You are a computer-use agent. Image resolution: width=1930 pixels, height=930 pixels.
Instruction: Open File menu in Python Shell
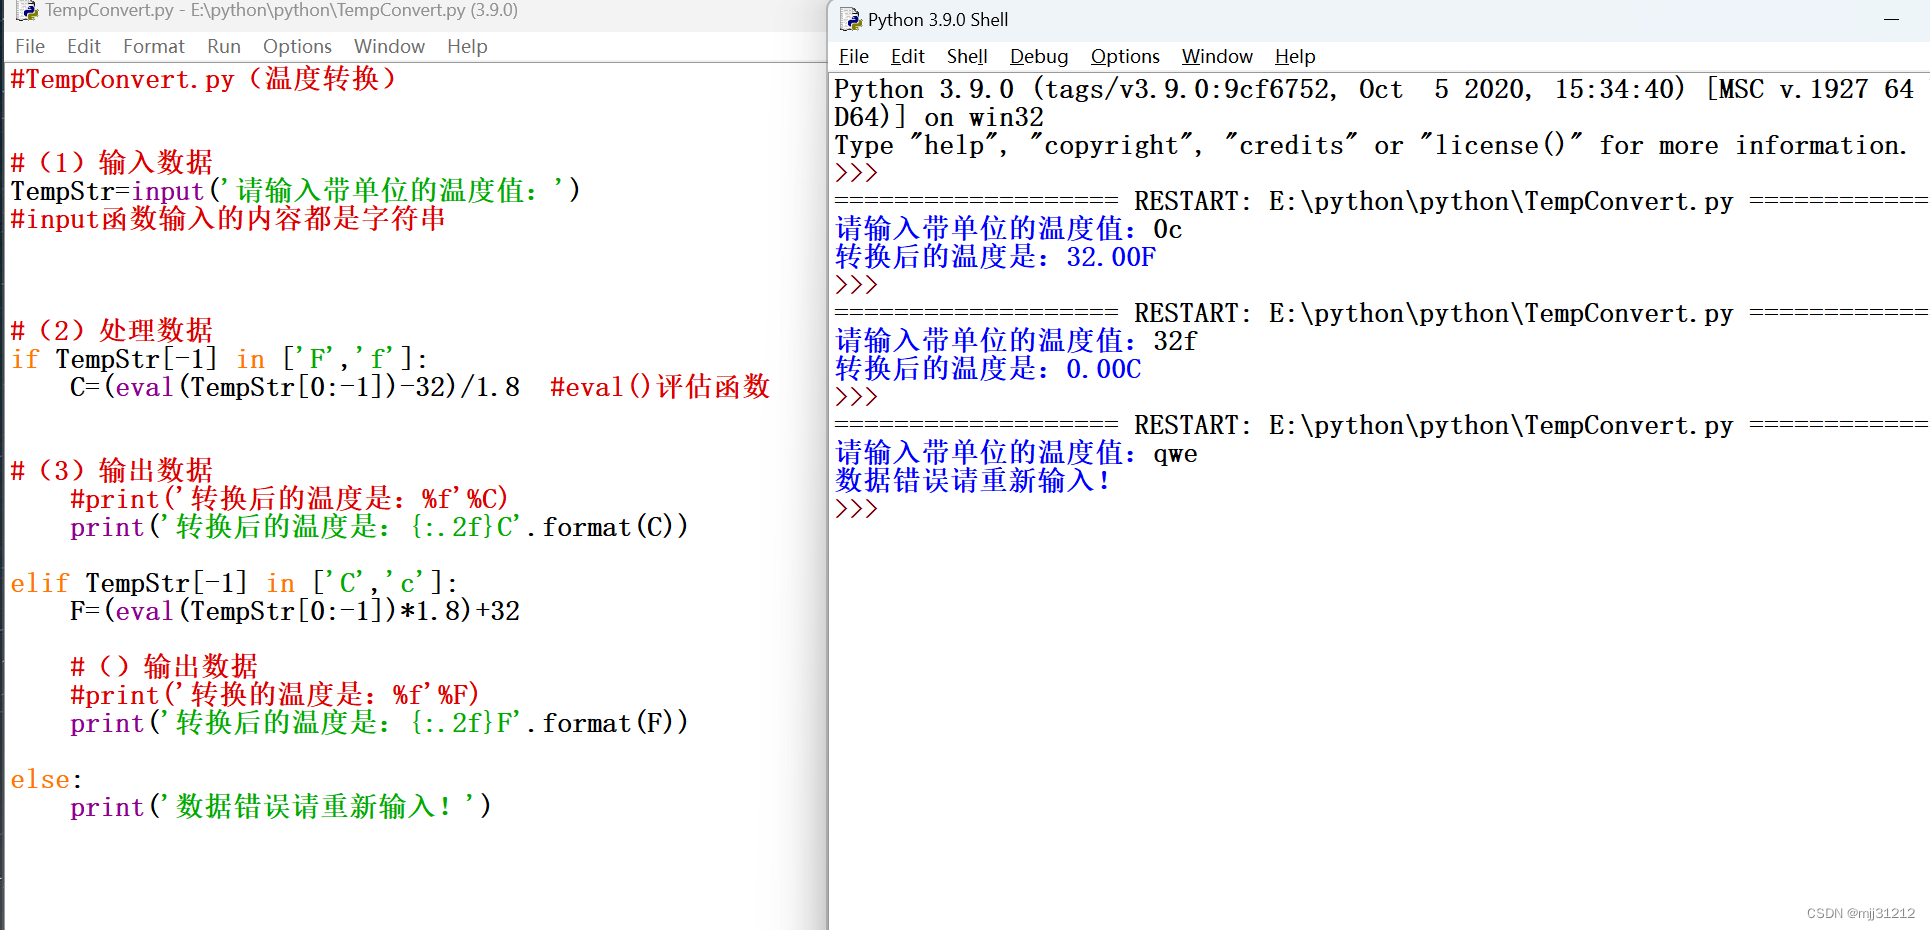pyautogui.click(x=854, y=57)
